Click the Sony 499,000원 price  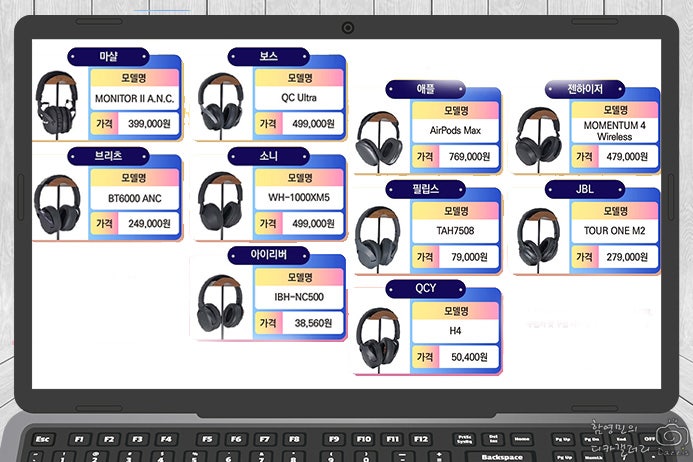coord(313,224)
